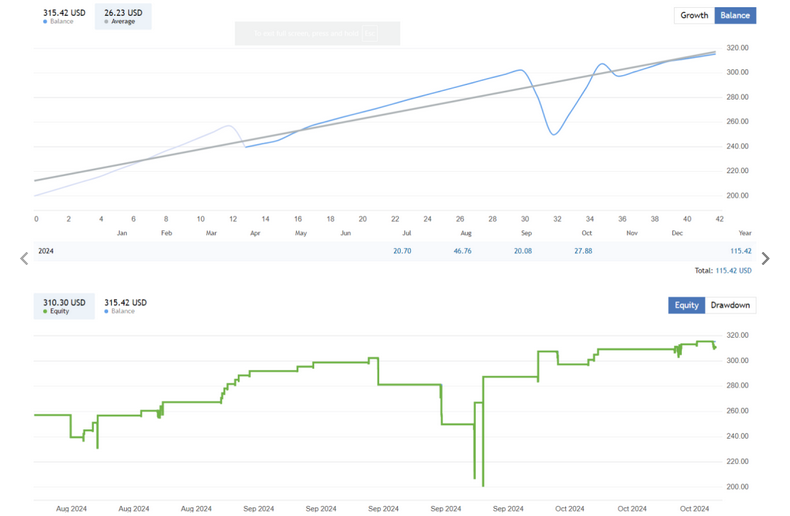Click x-axis tick 42 on top chart

[x=719, y=219]
